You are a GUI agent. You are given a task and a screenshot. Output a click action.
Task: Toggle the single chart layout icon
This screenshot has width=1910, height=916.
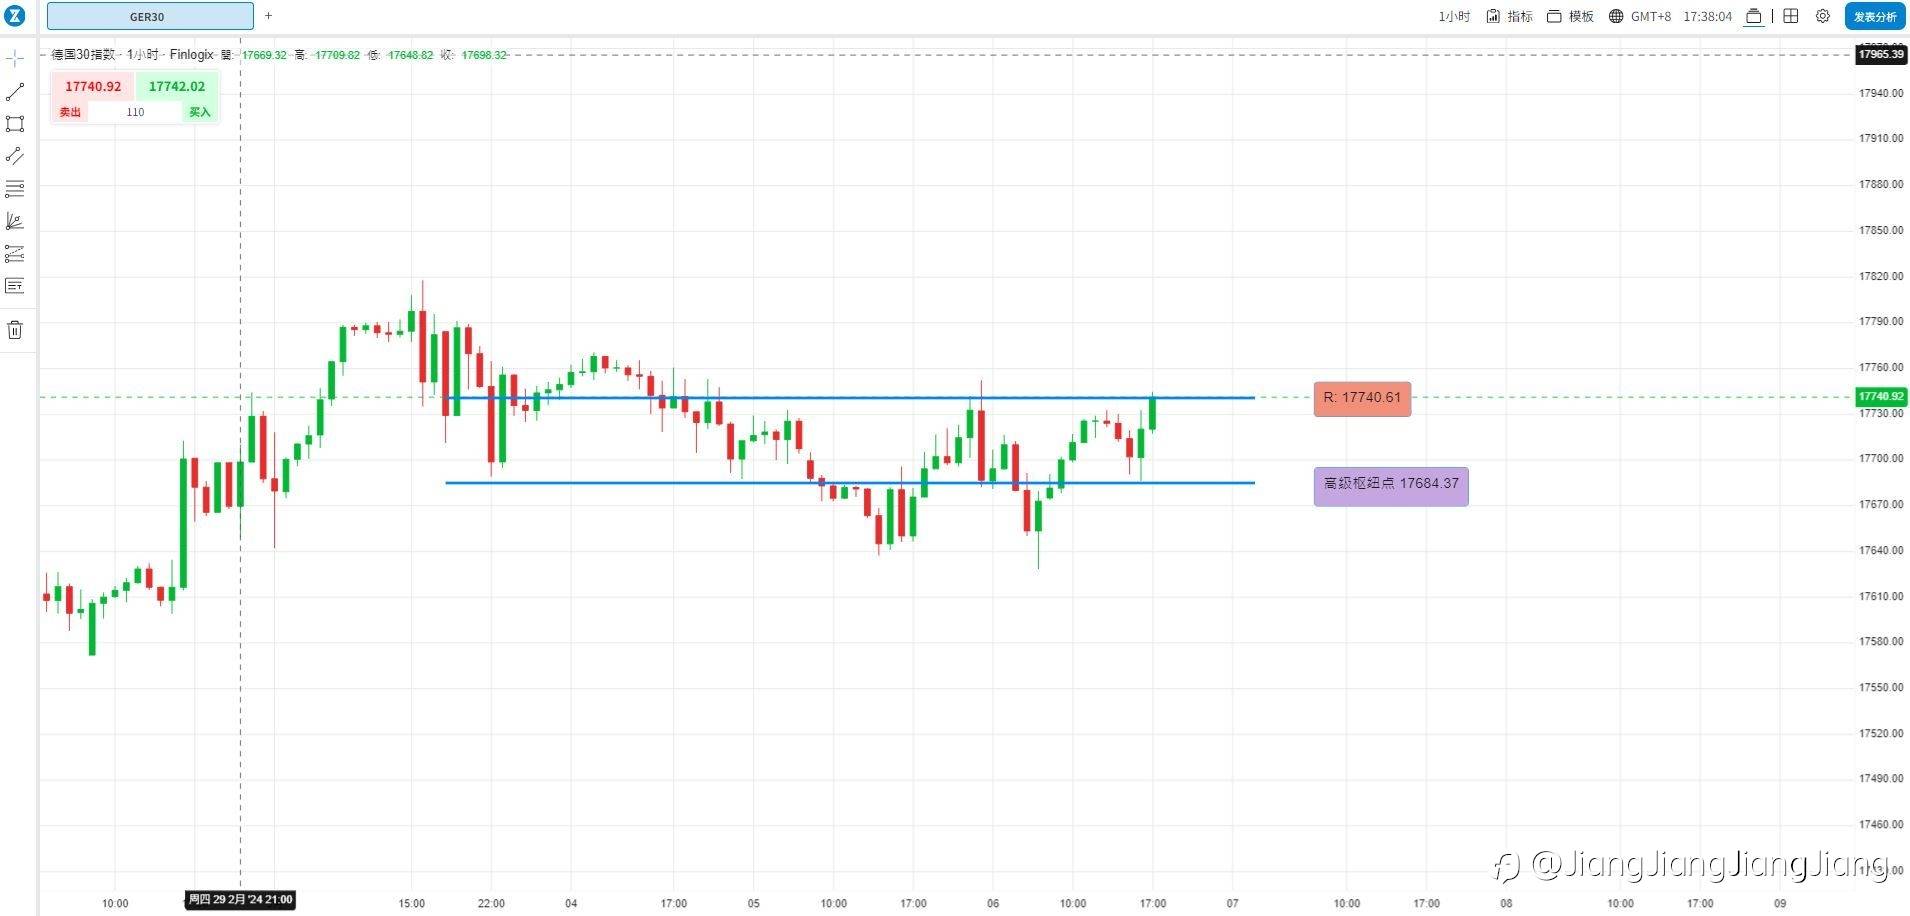(x=1753, y=16)
